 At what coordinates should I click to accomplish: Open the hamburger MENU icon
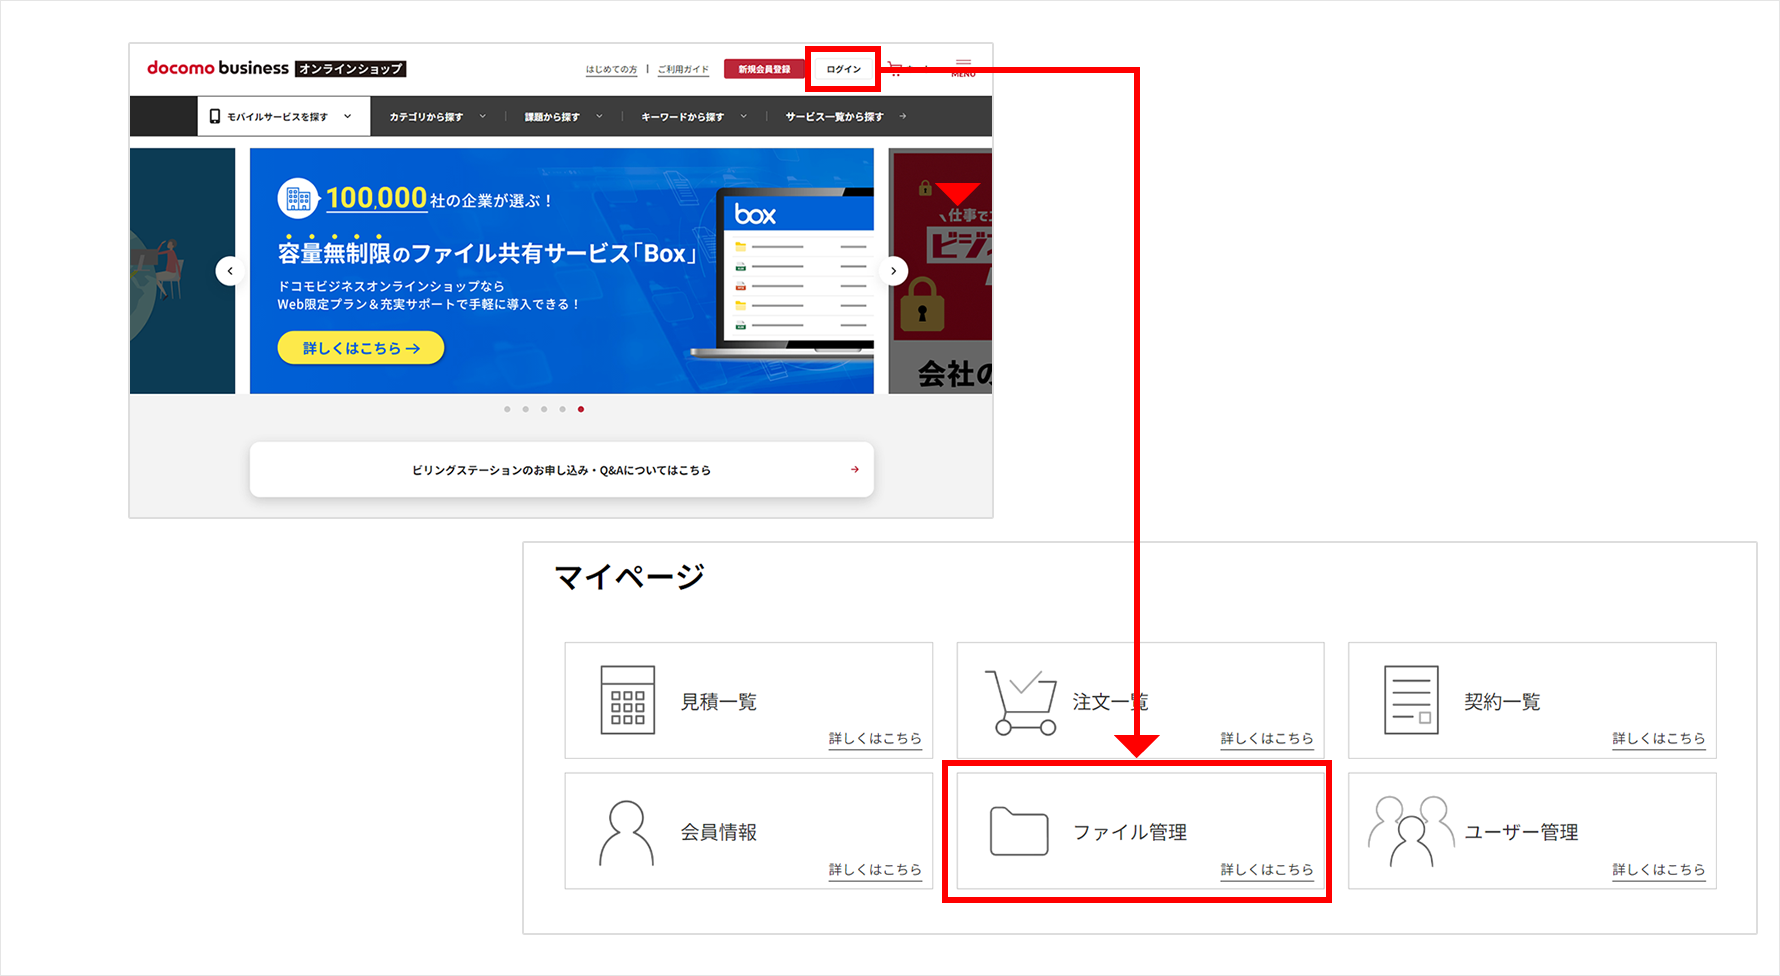pyautogui.click(x=963, y=68)
